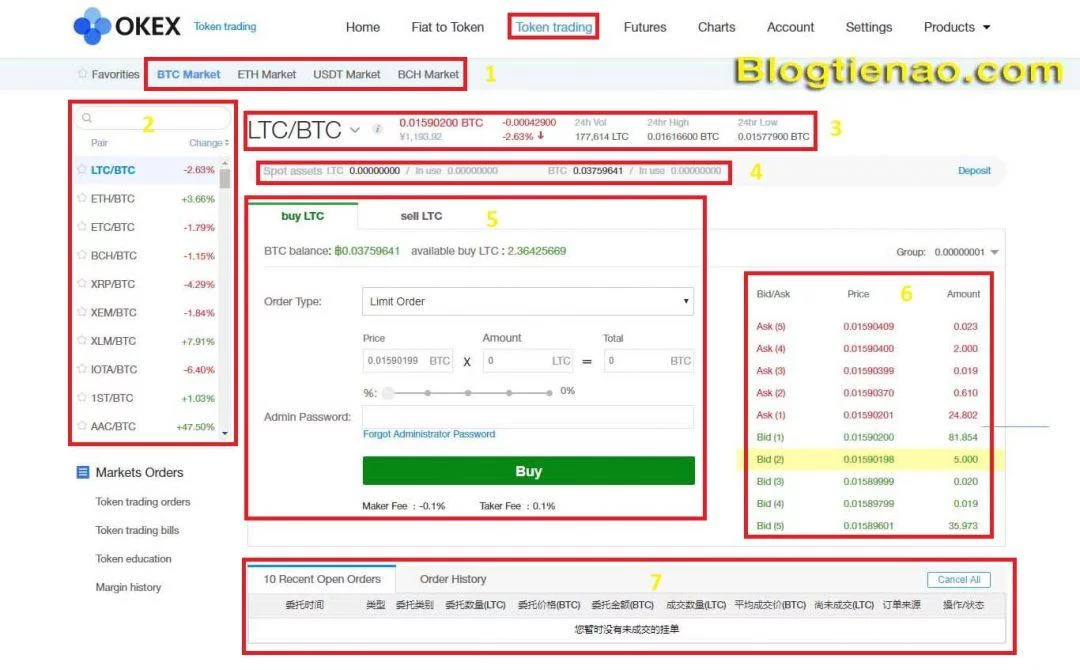Open the Home menu item
This screenshot has width=1080, height=670.
pyautogui.click(x=362, y=27)
